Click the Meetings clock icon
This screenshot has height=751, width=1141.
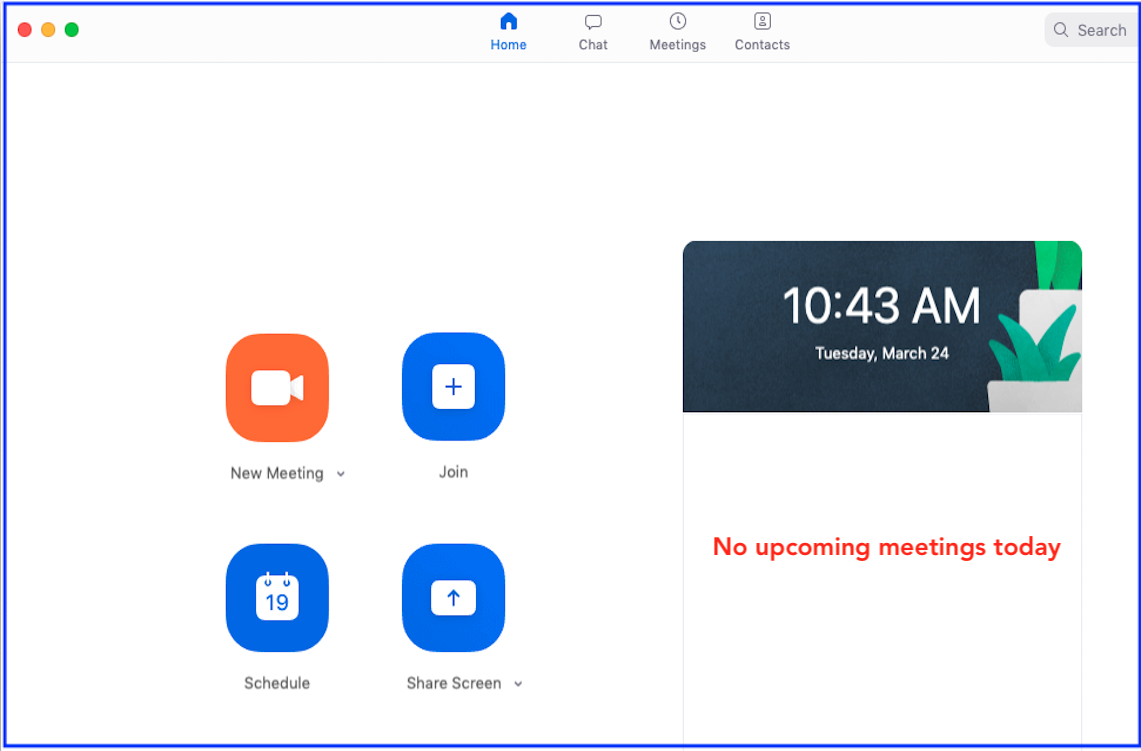(677, 22)
